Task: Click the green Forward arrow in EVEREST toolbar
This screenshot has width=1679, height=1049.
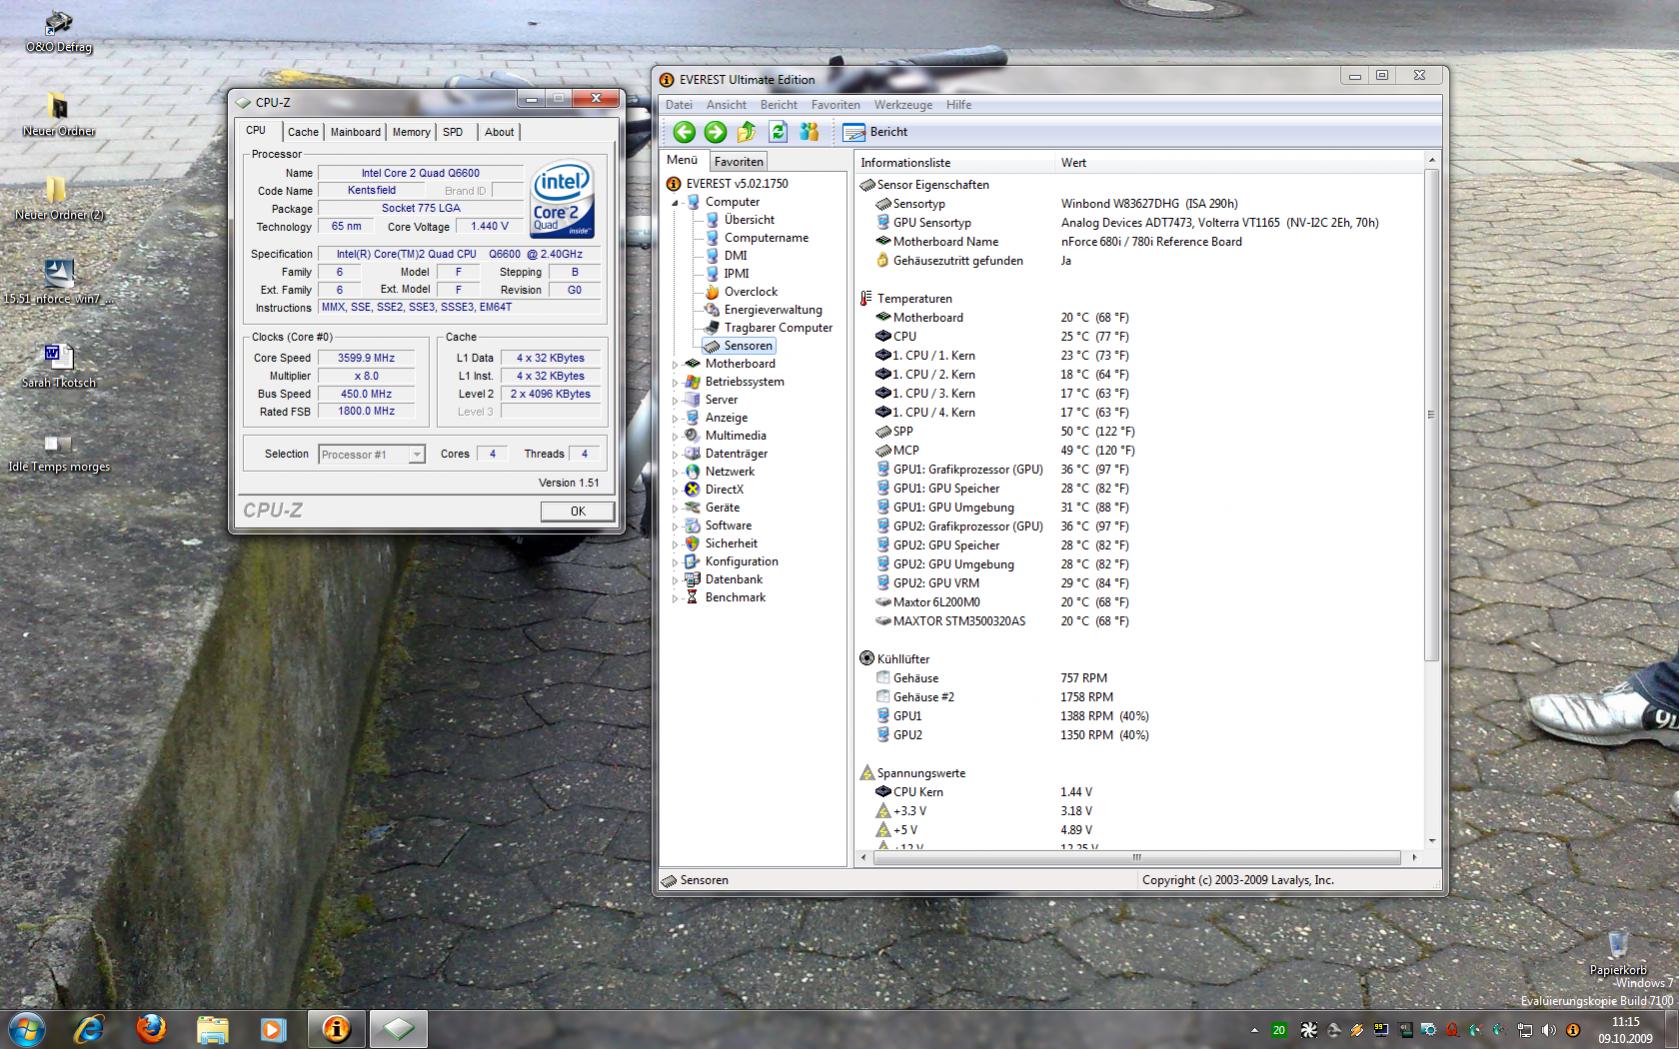Action: (x=715, y=132)
